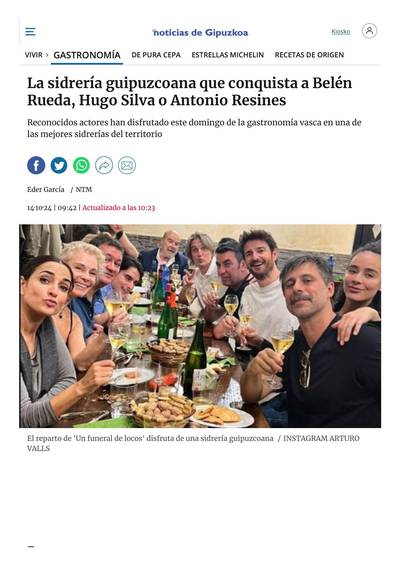Go to the VIVIR breadcrumb section

pyautogui.click(x=33, y=55)
